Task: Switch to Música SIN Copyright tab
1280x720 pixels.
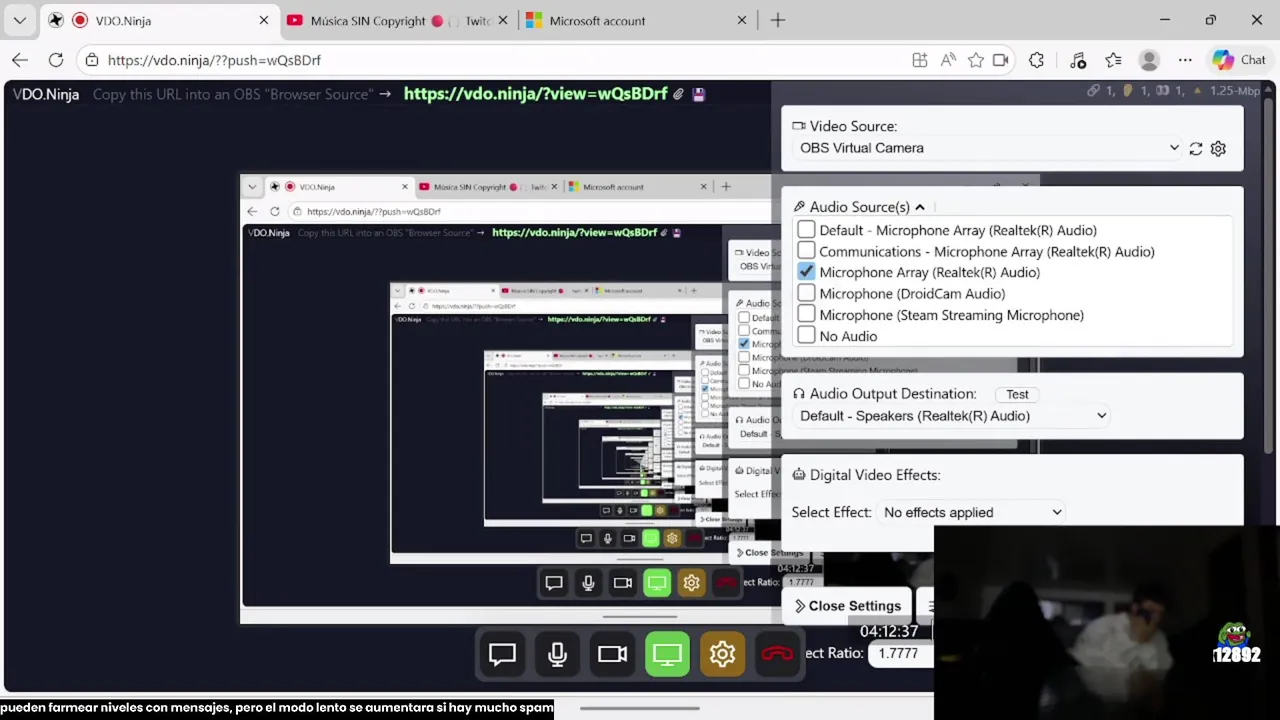Action: click(x=397, y=20)
